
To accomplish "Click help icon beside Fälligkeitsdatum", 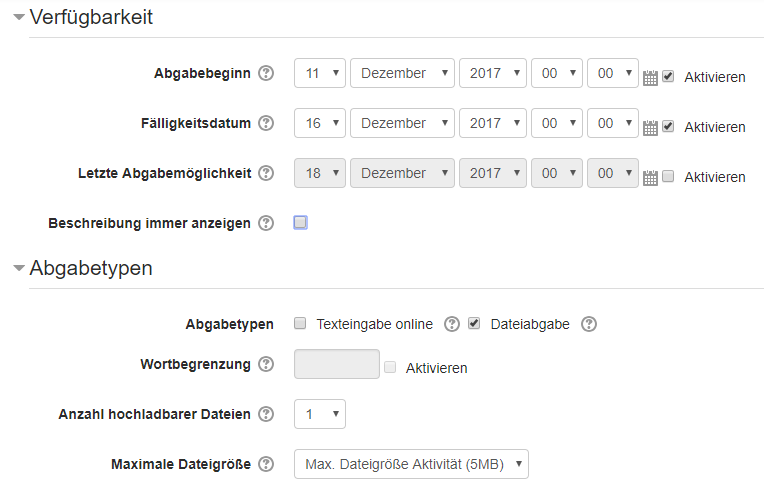I will 266,123.
